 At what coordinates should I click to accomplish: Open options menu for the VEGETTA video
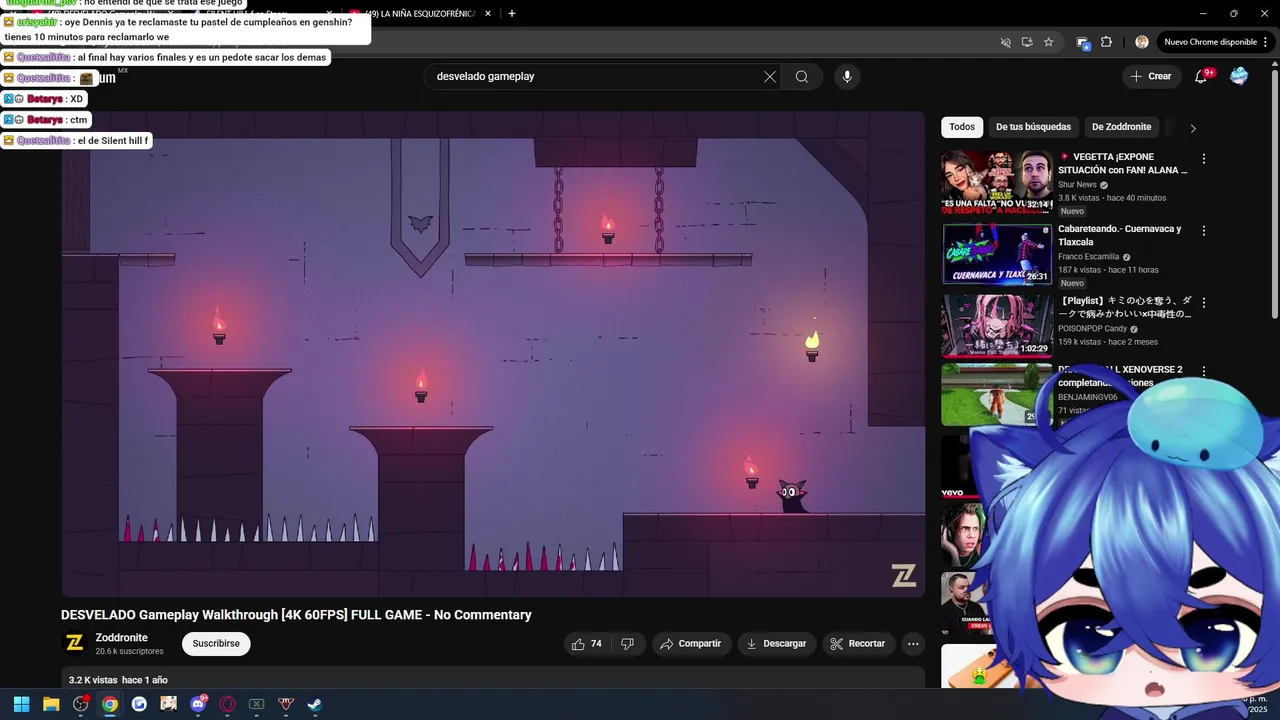tap(1204, 159)
